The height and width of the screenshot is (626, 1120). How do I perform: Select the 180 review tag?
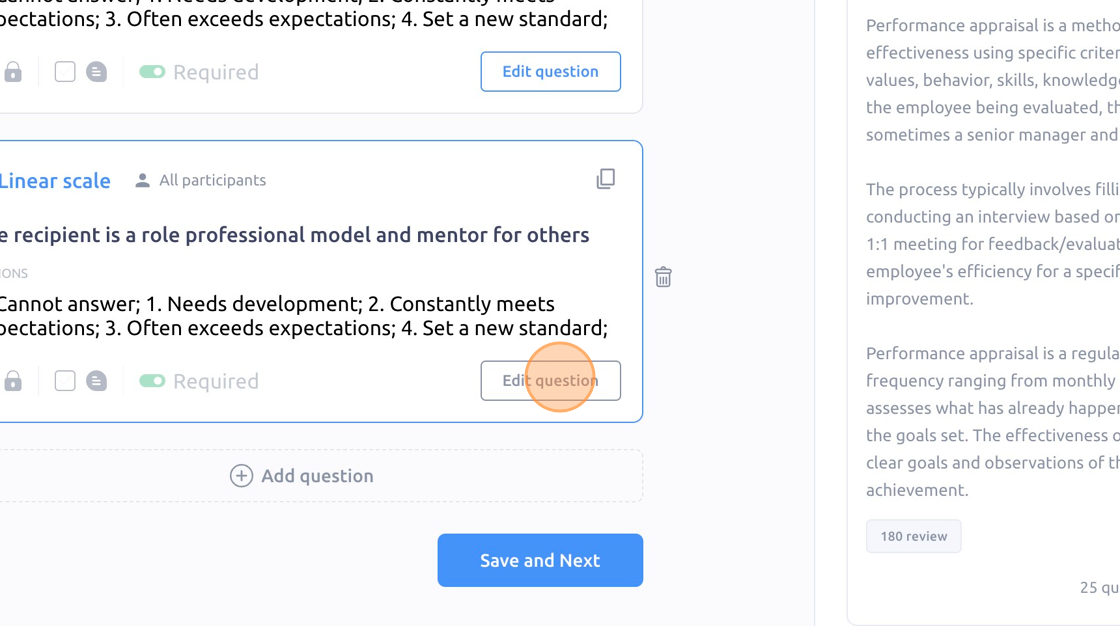click(x=914, y=536)
